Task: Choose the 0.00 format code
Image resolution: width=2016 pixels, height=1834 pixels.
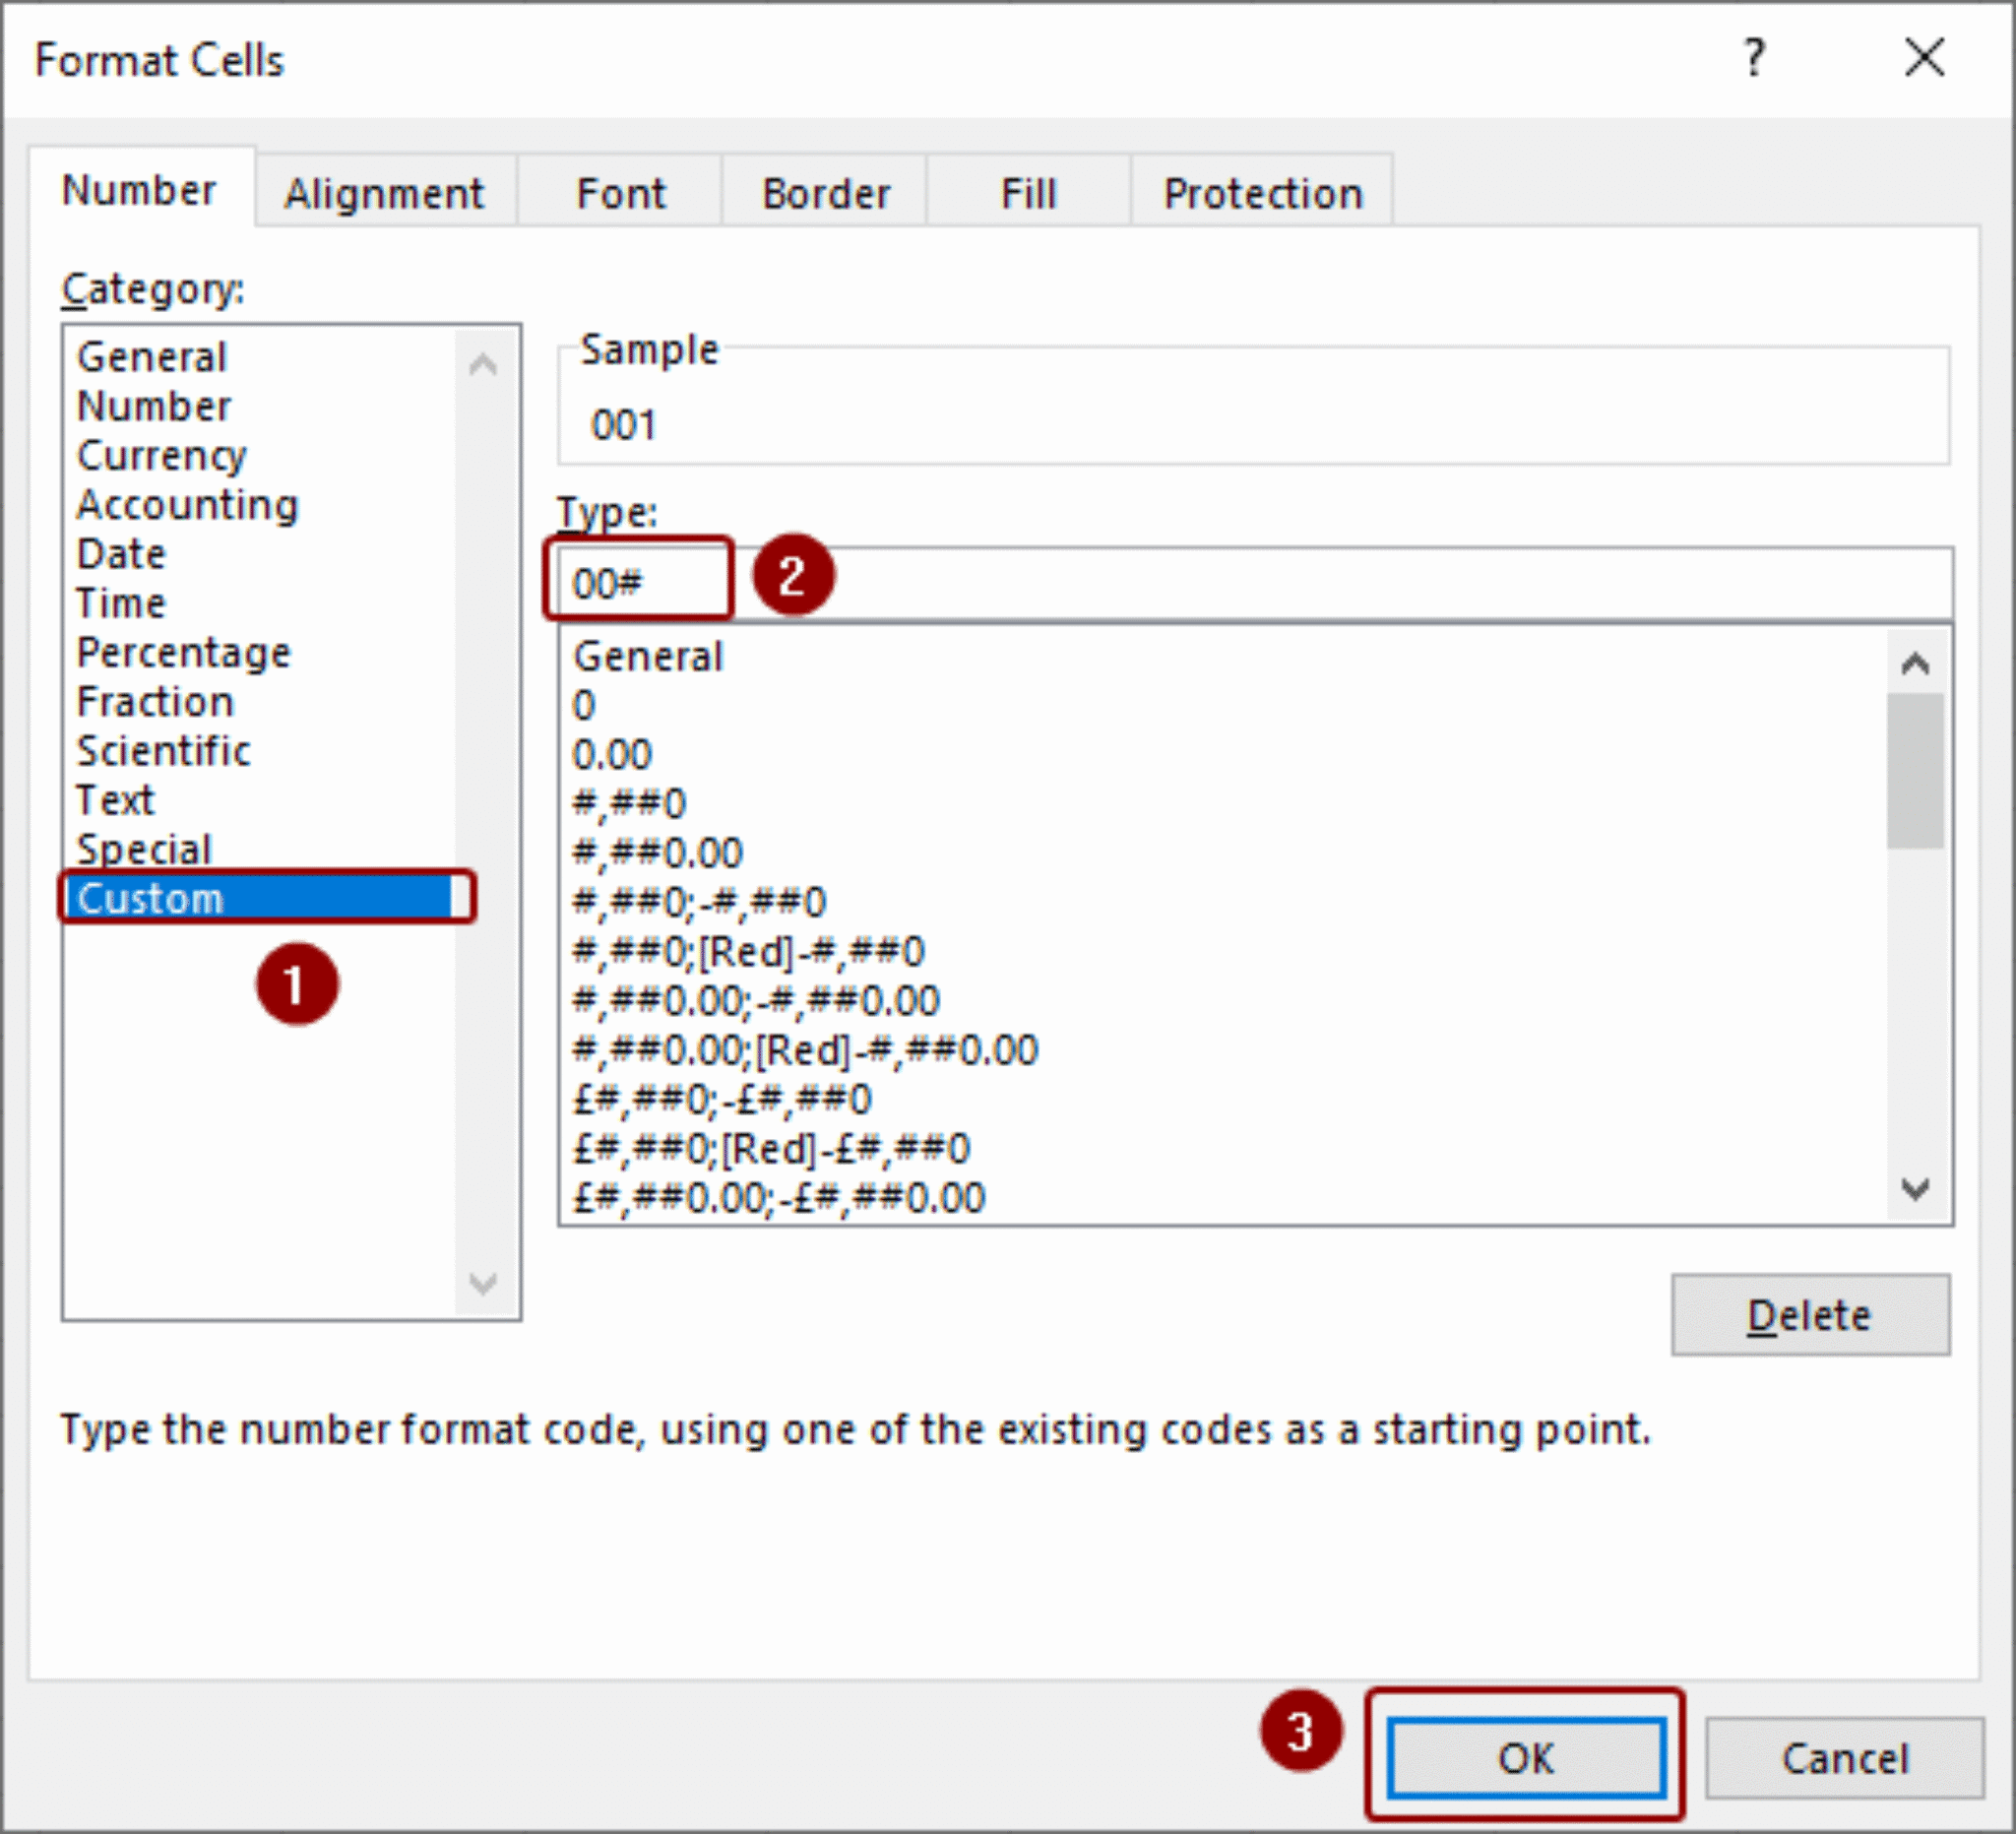Action: click(x=611, y=754)
